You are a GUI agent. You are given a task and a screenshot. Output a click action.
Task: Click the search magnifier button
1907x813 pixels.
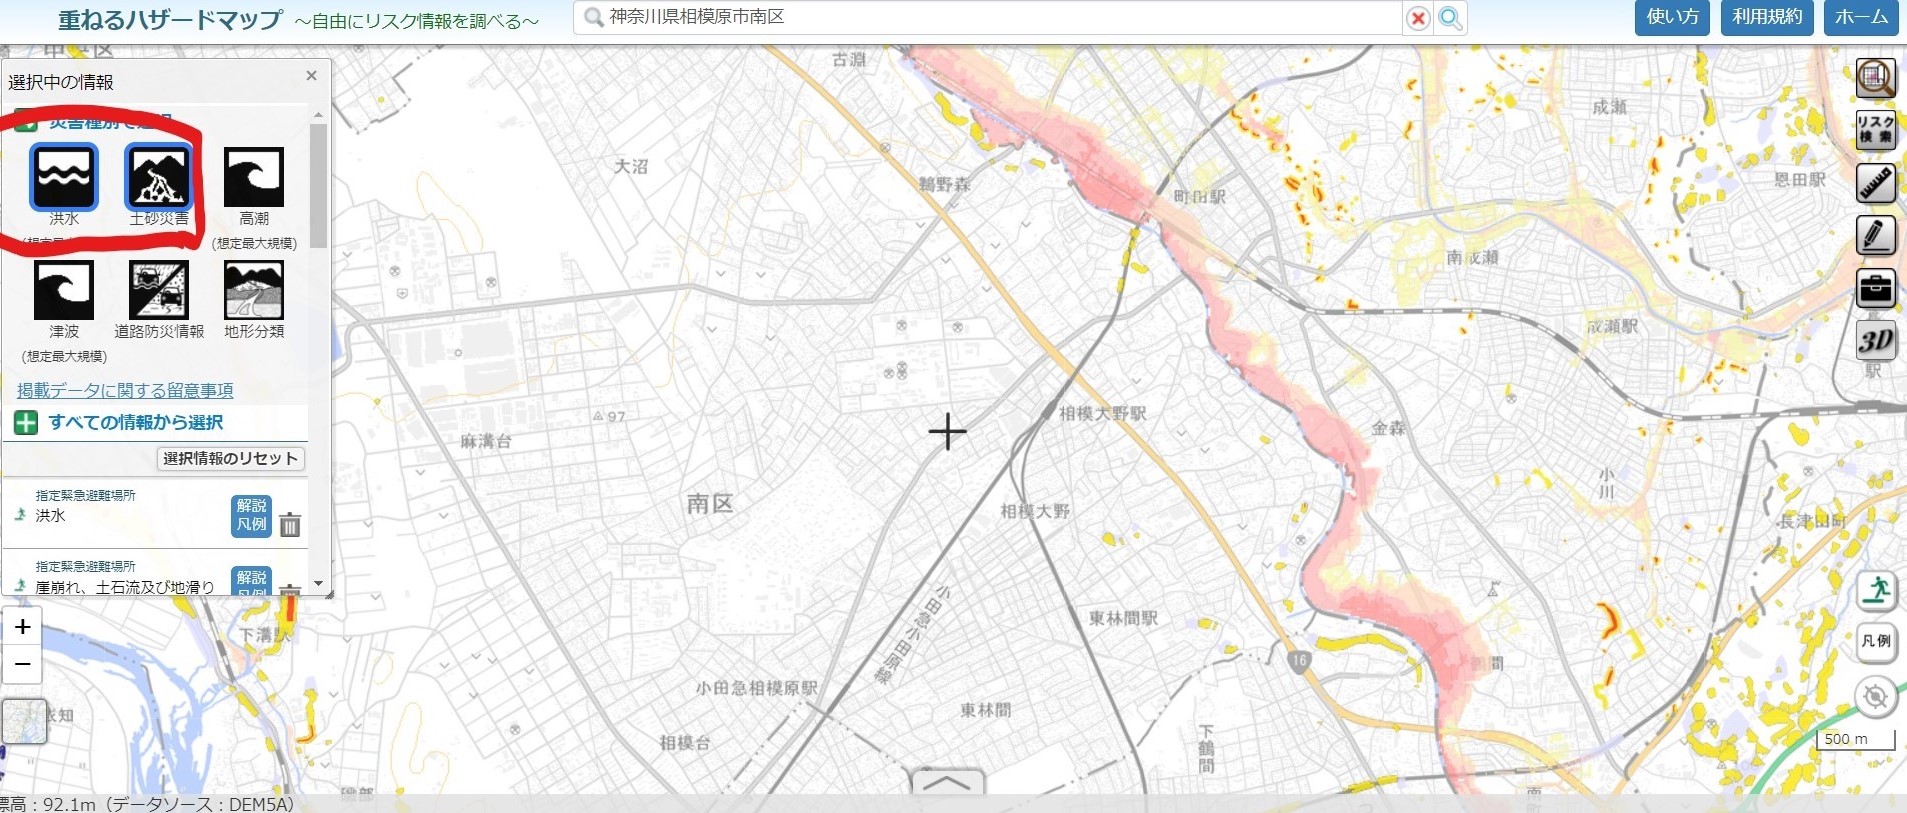click(1450, 18)
